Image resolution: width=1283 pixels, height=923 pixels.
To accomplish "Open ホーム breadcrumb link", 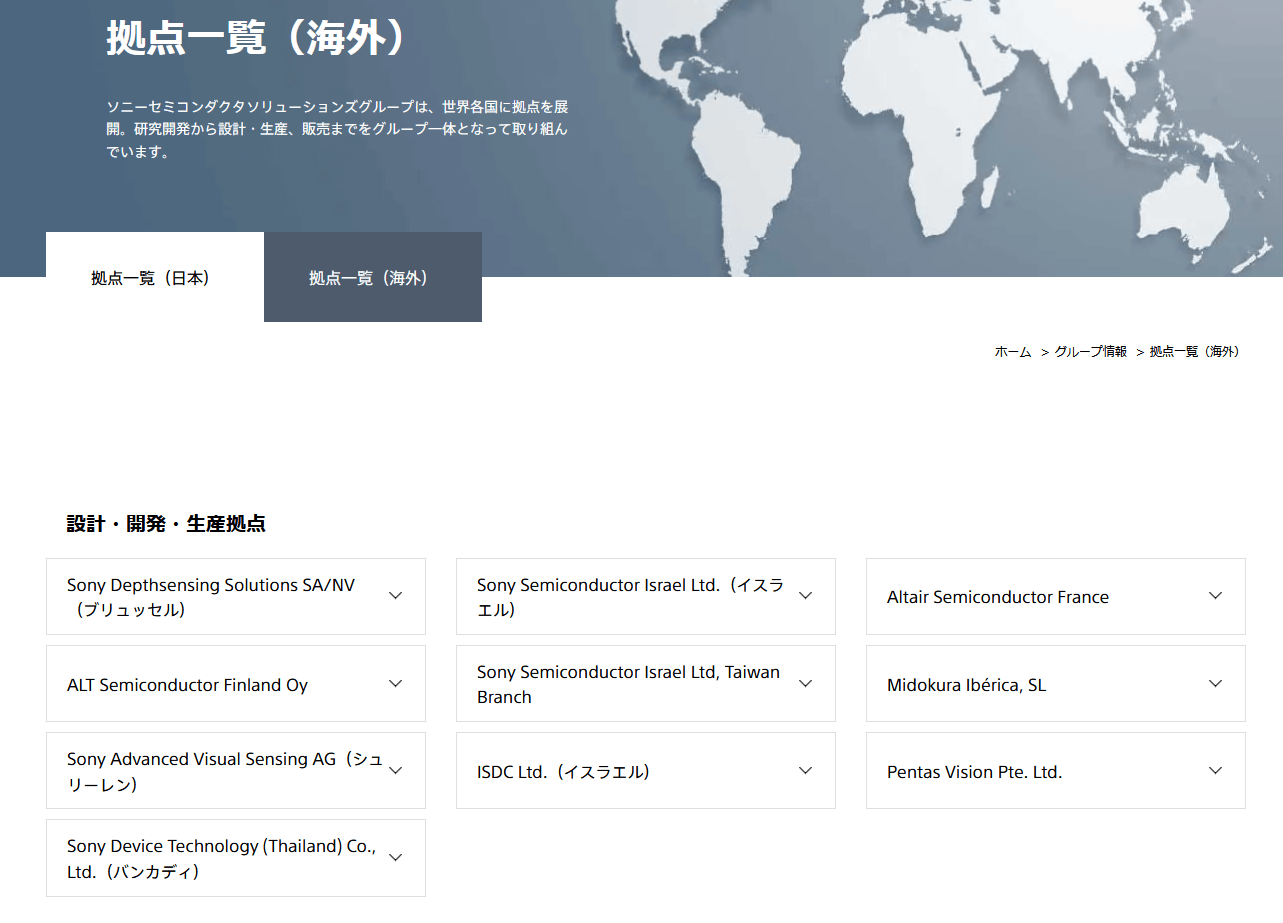I will 1012,352.
